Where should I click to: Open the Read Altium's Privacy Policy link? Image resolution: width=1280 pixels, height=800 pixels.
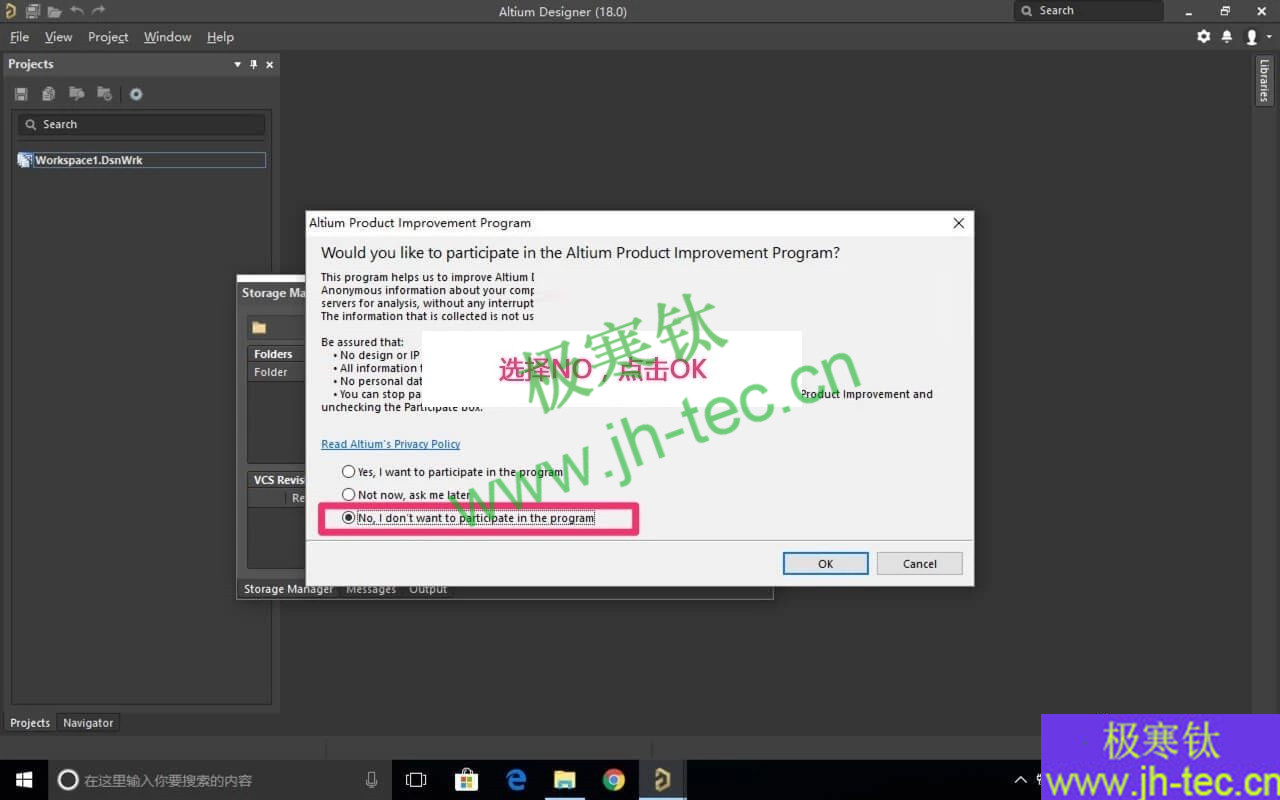(391, 444)
